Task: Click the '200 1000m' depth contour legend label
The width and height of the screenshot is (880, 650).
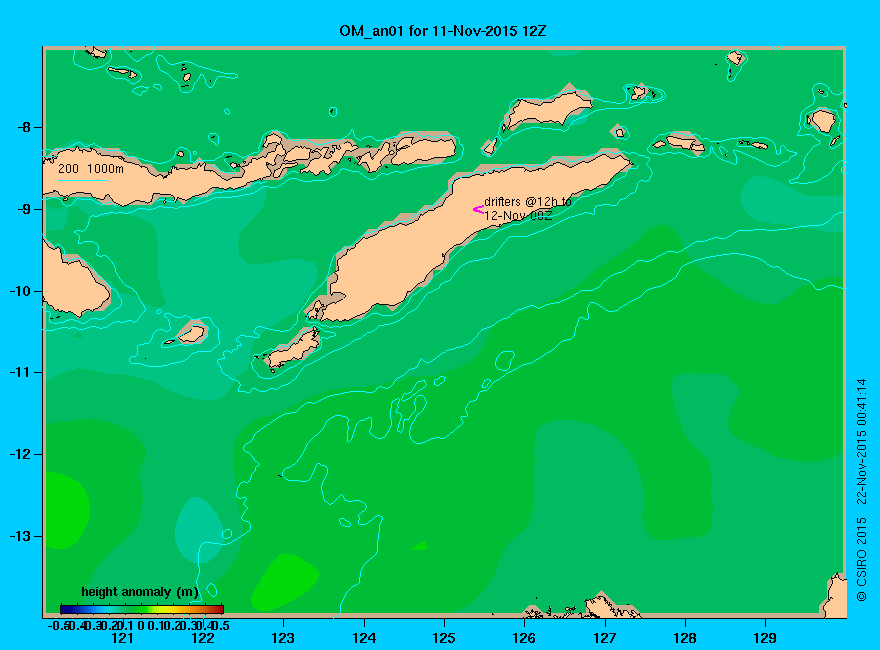Action: pyautogui.click(x=91, y=168)
